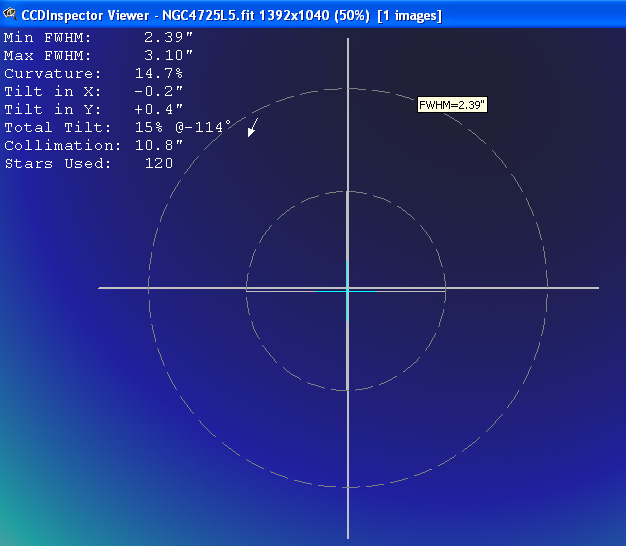Click the CCDInspector app icon in title bar
The image size is (626, 546).
[x=10, y=14]
